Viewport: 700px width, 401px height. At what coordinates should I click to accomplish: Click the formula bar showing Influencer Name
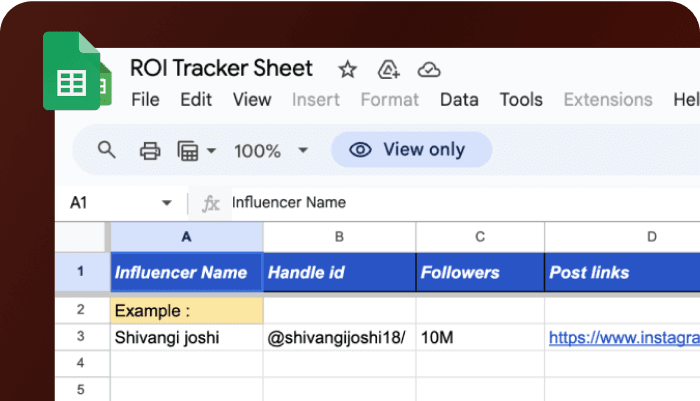(466, 203)
